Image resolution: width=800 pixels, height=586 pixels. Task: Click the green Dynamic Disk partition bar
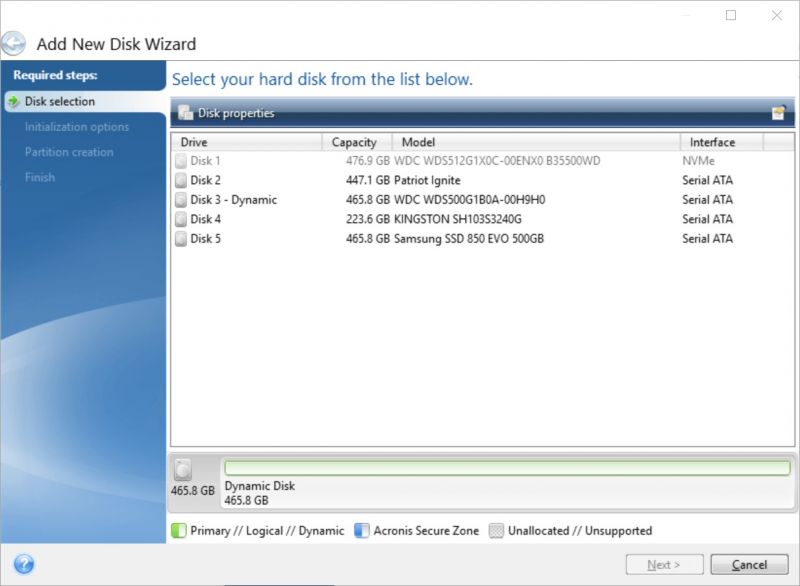click(x=507, y=468)
